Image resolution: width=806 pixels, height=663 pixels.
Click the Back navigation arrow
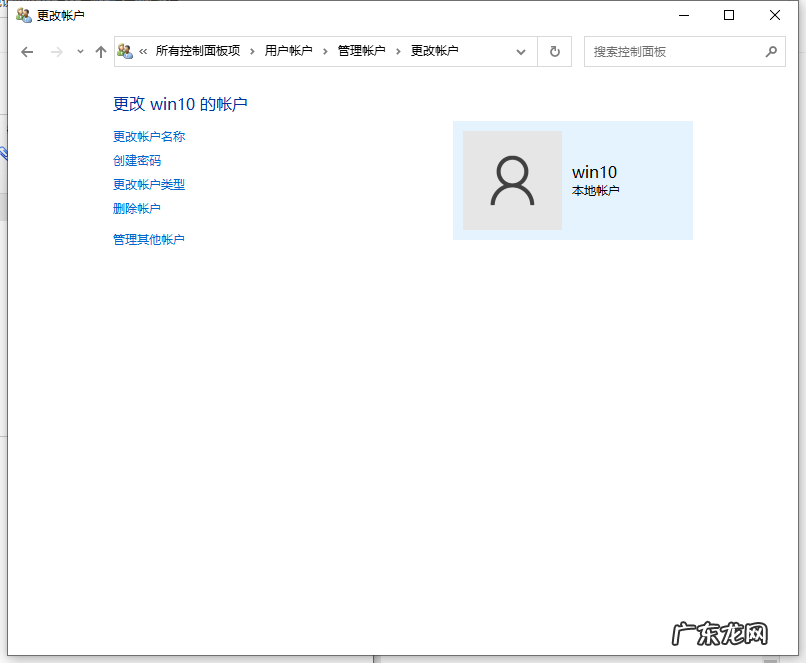(x=27, y=51)
